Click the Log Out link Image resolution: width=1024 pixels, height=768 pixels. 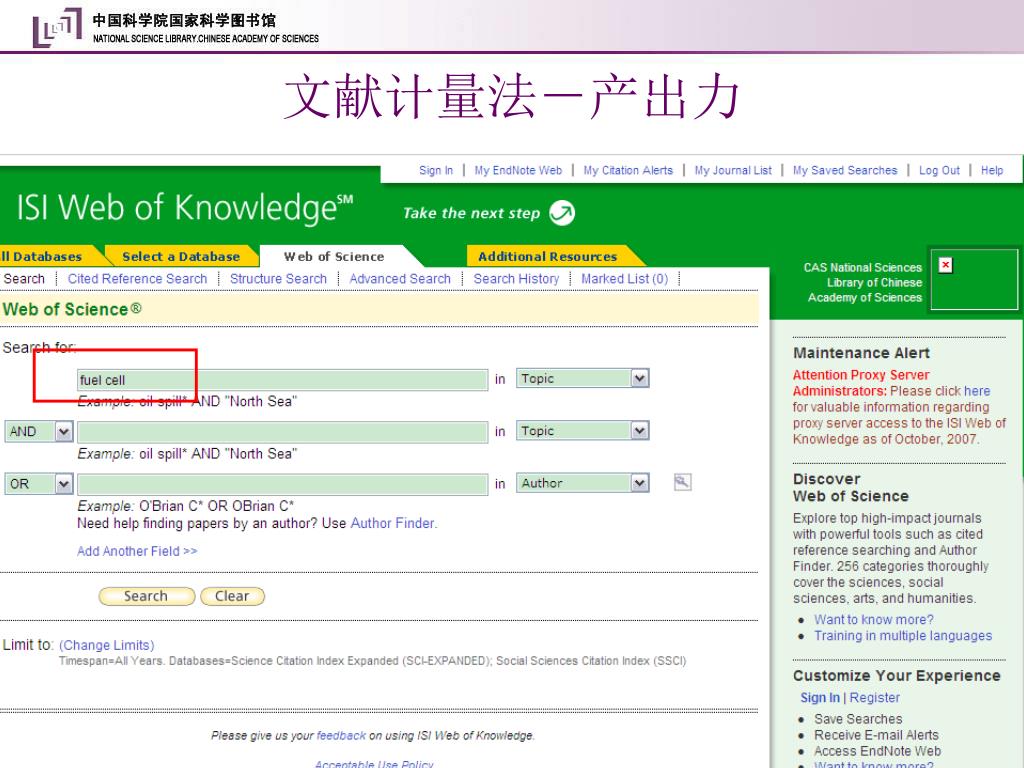[939, 170]
